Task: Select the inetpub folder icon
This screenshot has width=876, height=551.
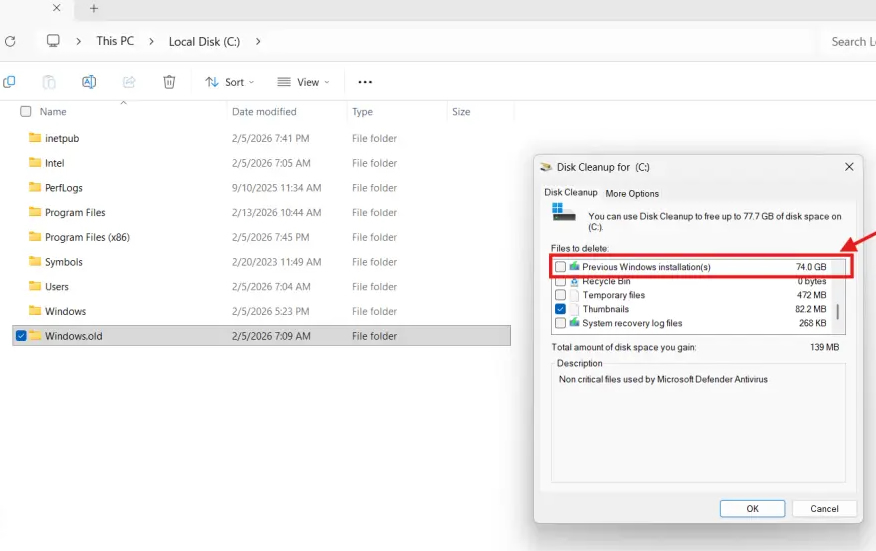Action: pos(35,137)
